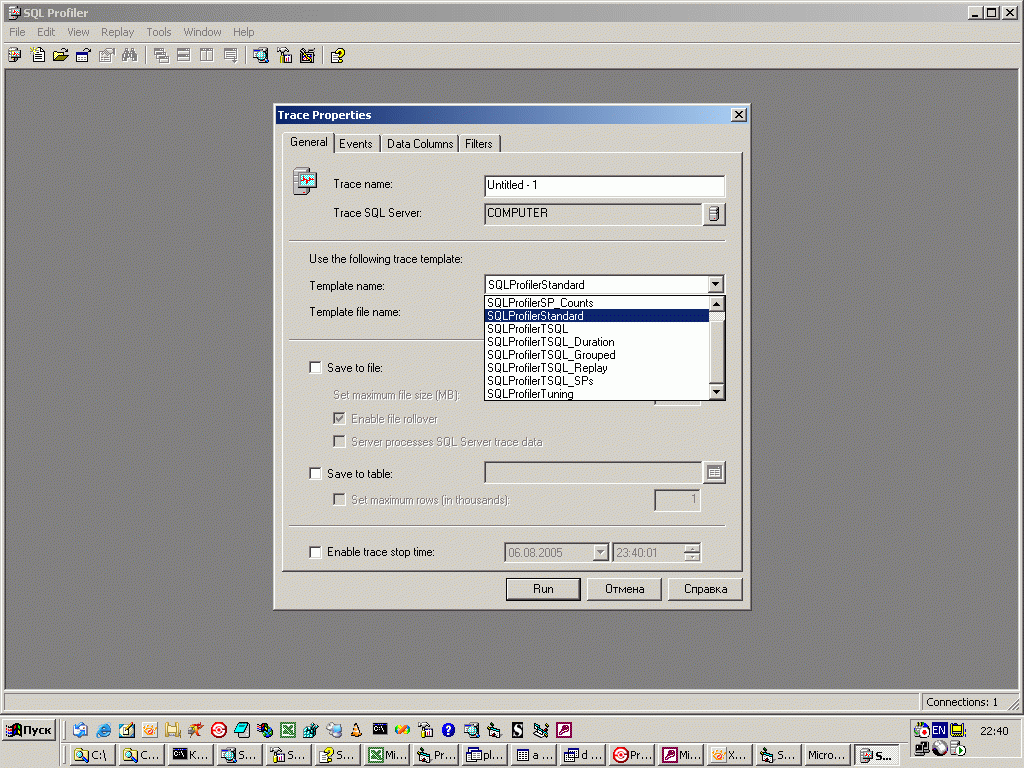Screen dimensions: 1024x768
Task: Toggle Set maximum rows checkbox
Action: [x=339, y=499]
